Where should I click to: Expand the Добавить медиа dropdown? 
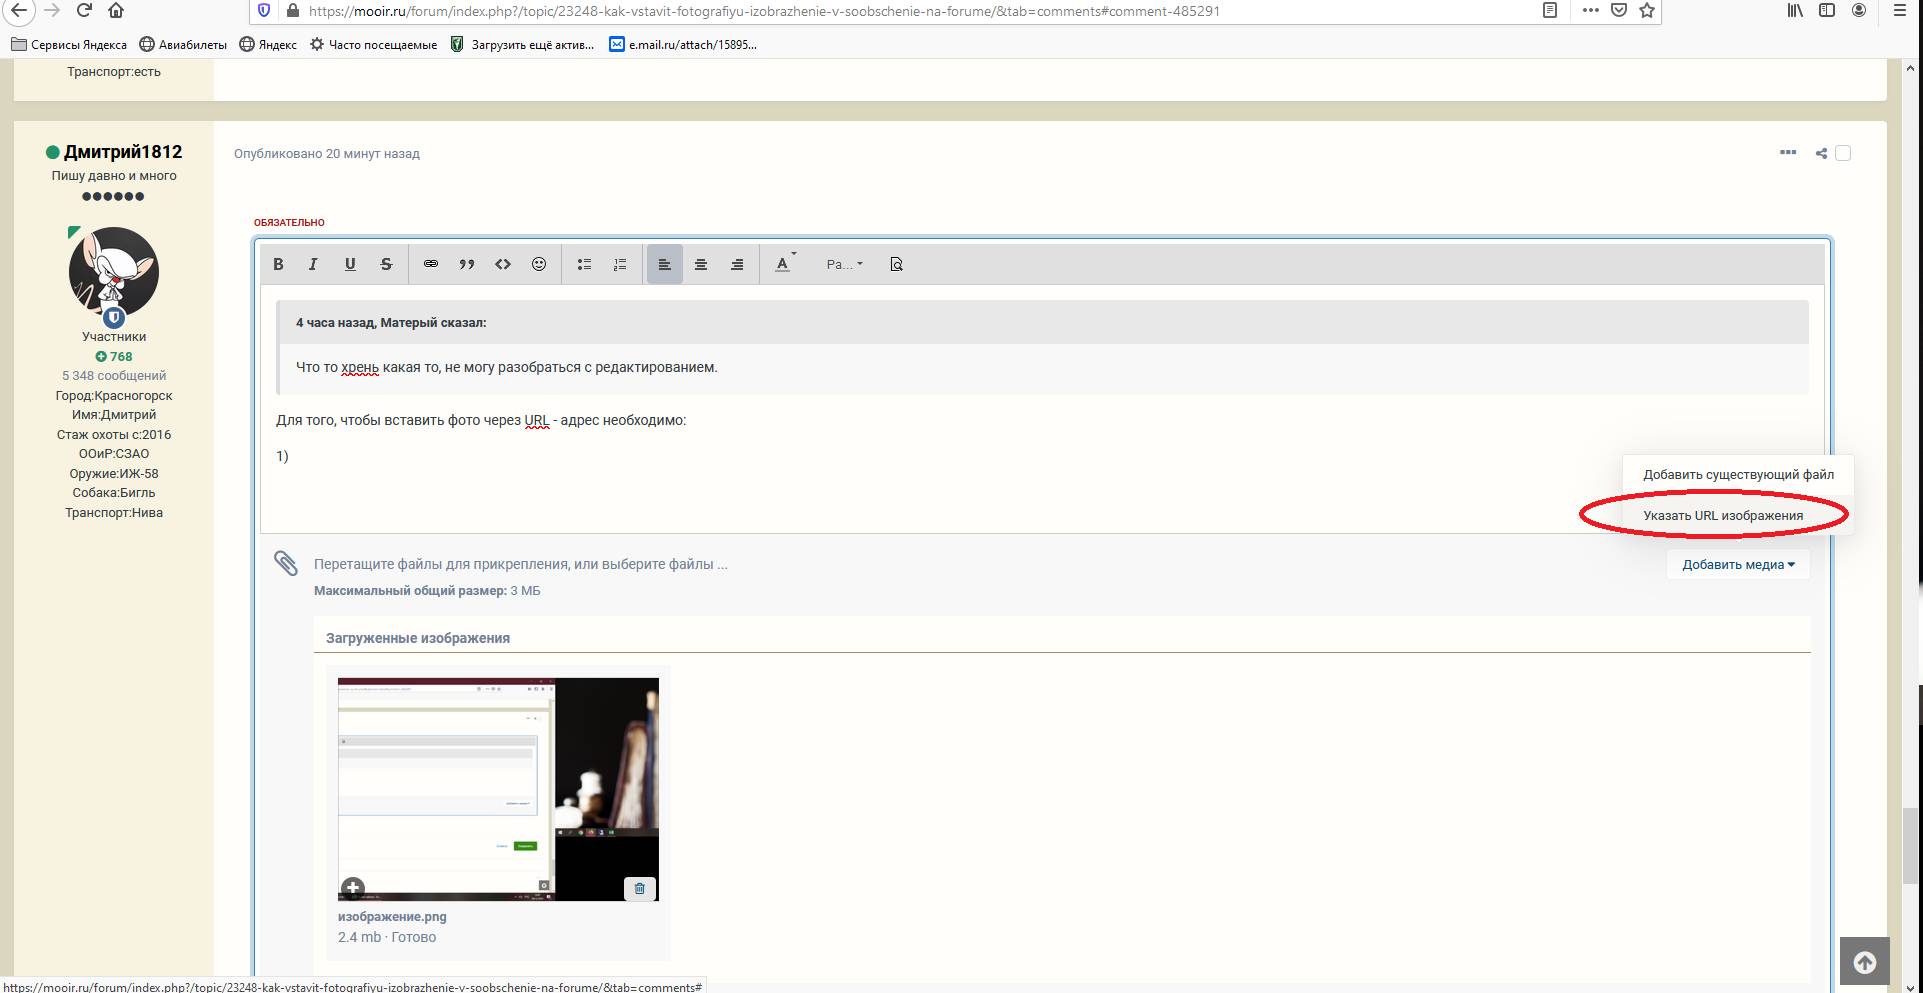point(1738,565)
